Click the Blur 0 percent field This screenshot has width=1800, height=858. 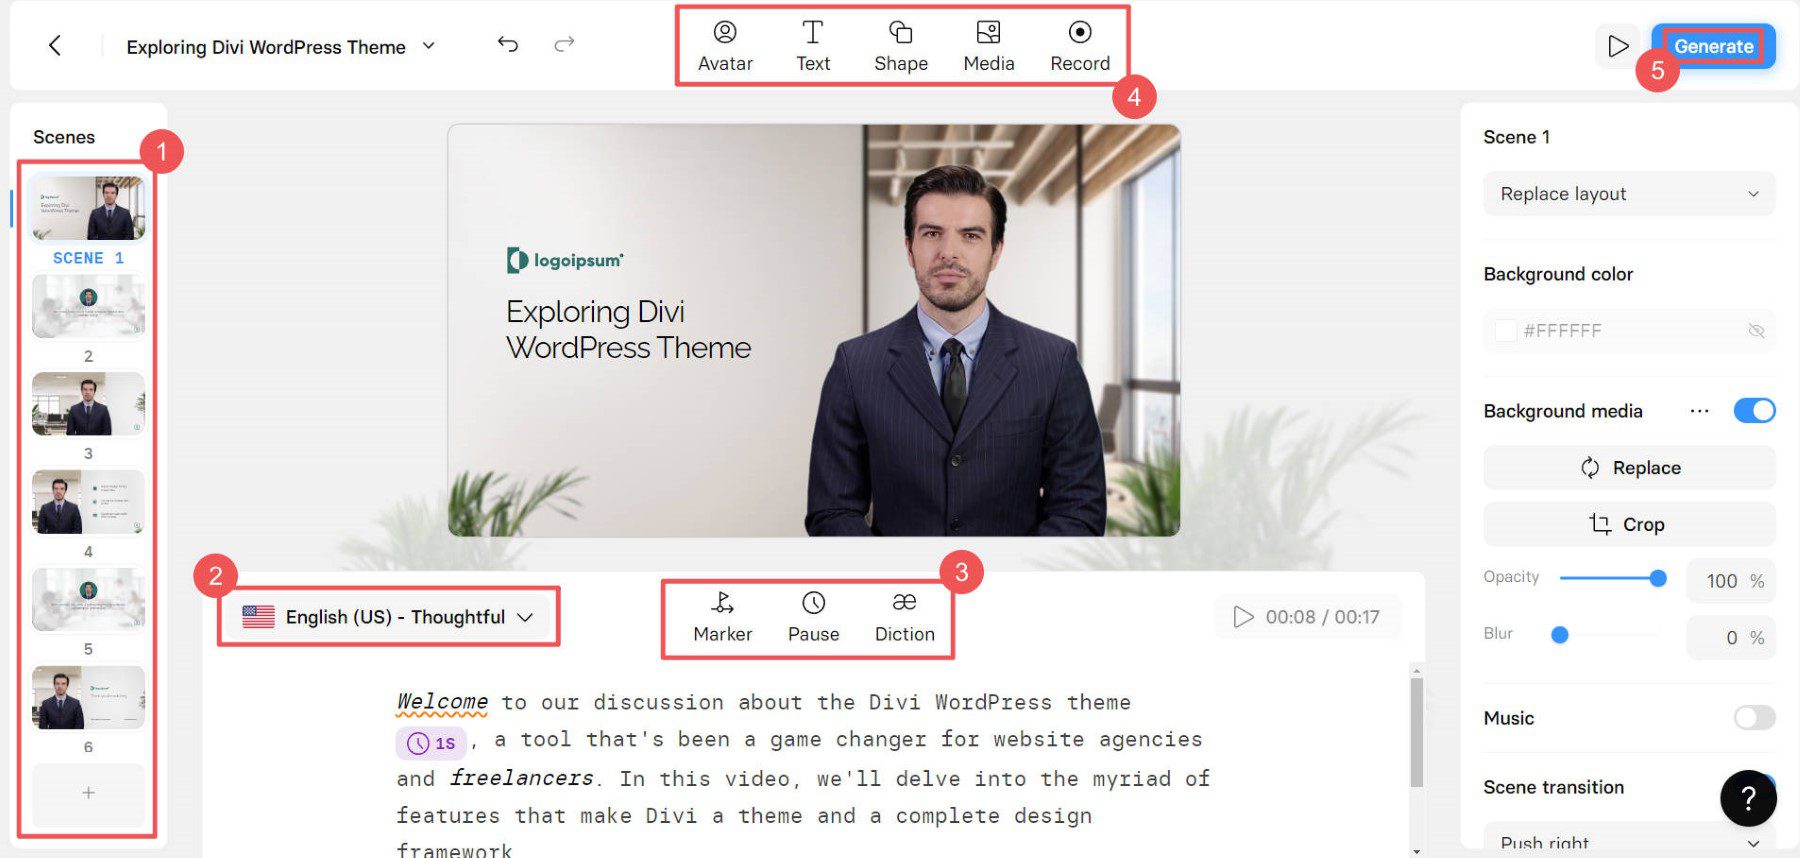[1730, 638]
